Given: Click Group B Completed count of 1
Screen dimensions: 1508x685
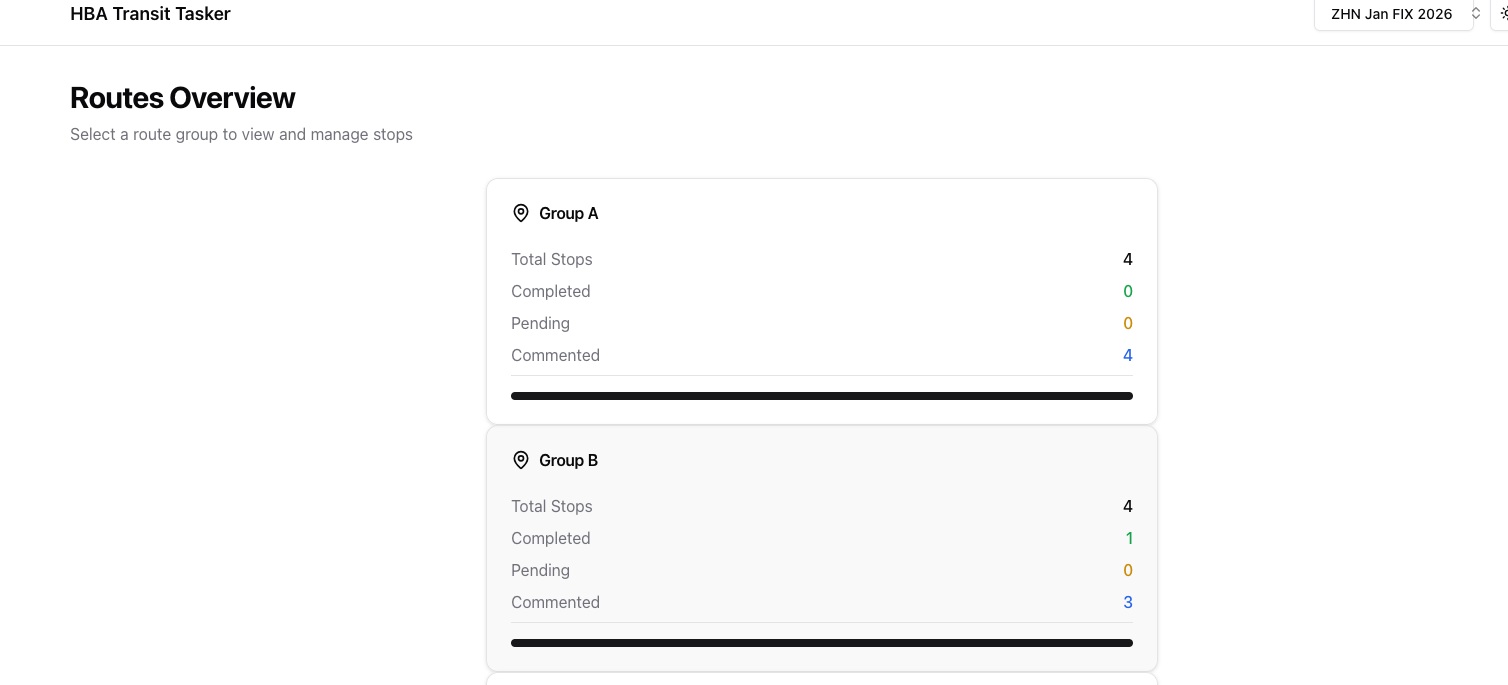Looking at the screenshot, I should 1129,538.
